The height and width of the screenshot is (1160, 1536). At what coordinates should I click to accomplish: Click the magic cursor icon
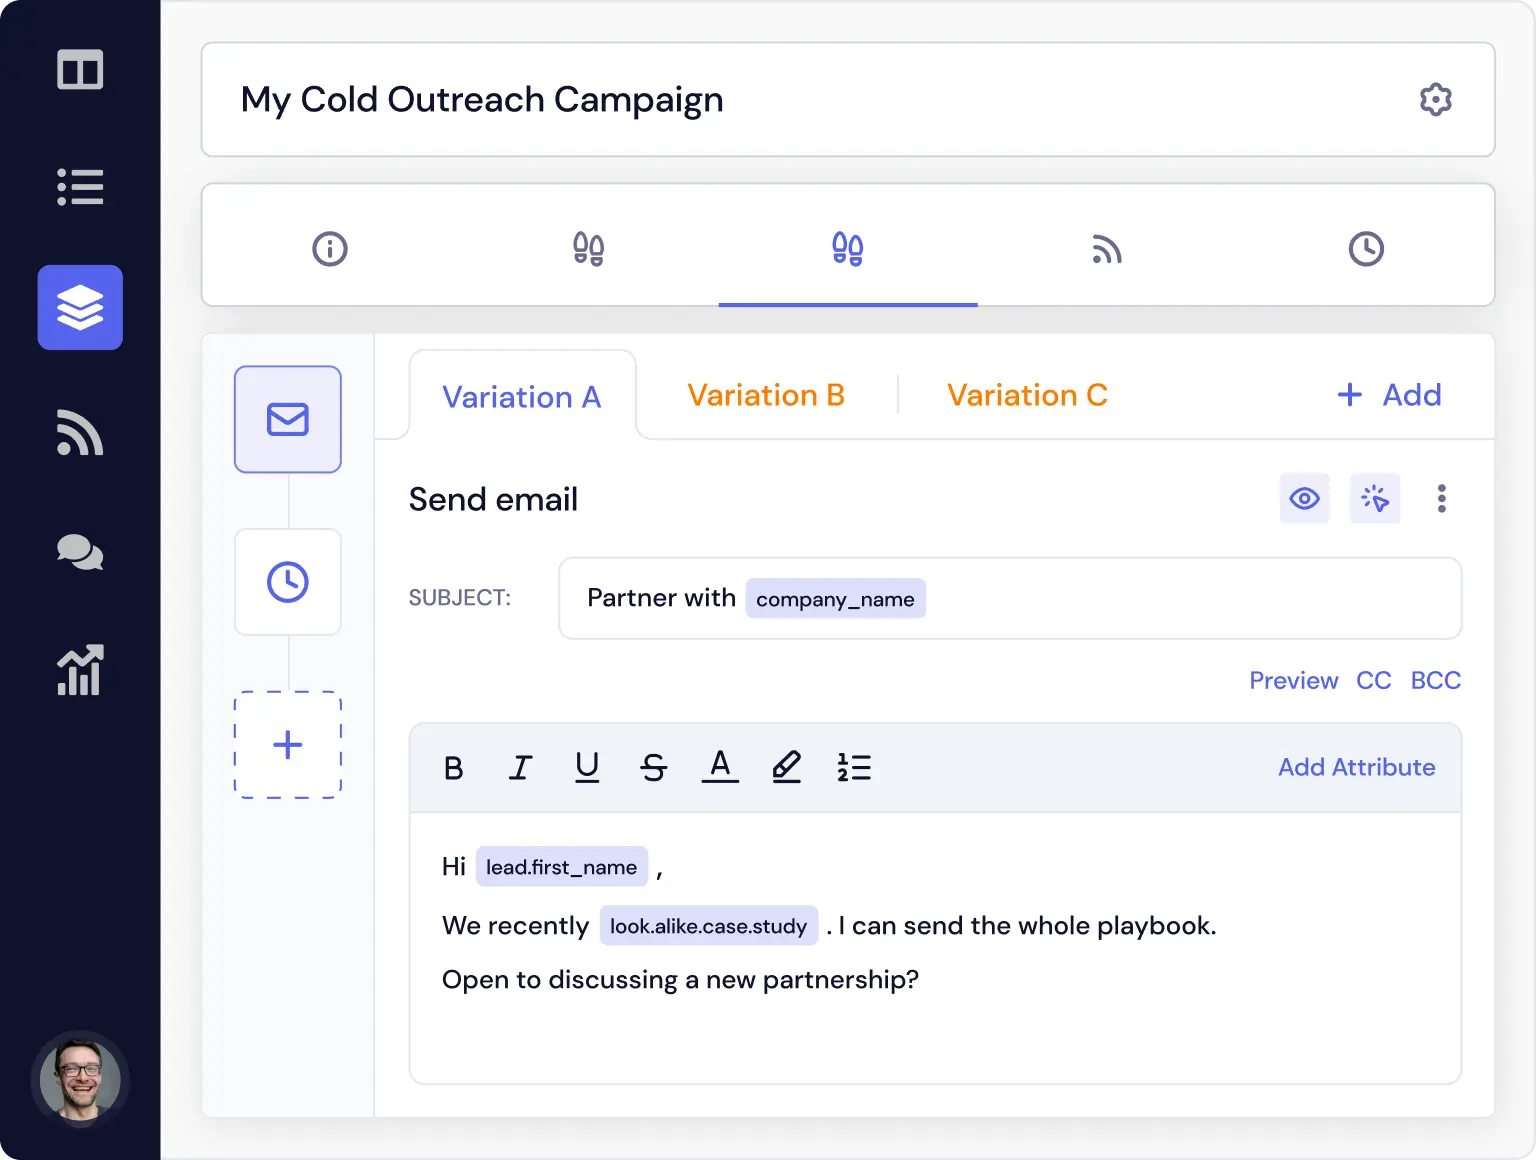coord(1375,498)
